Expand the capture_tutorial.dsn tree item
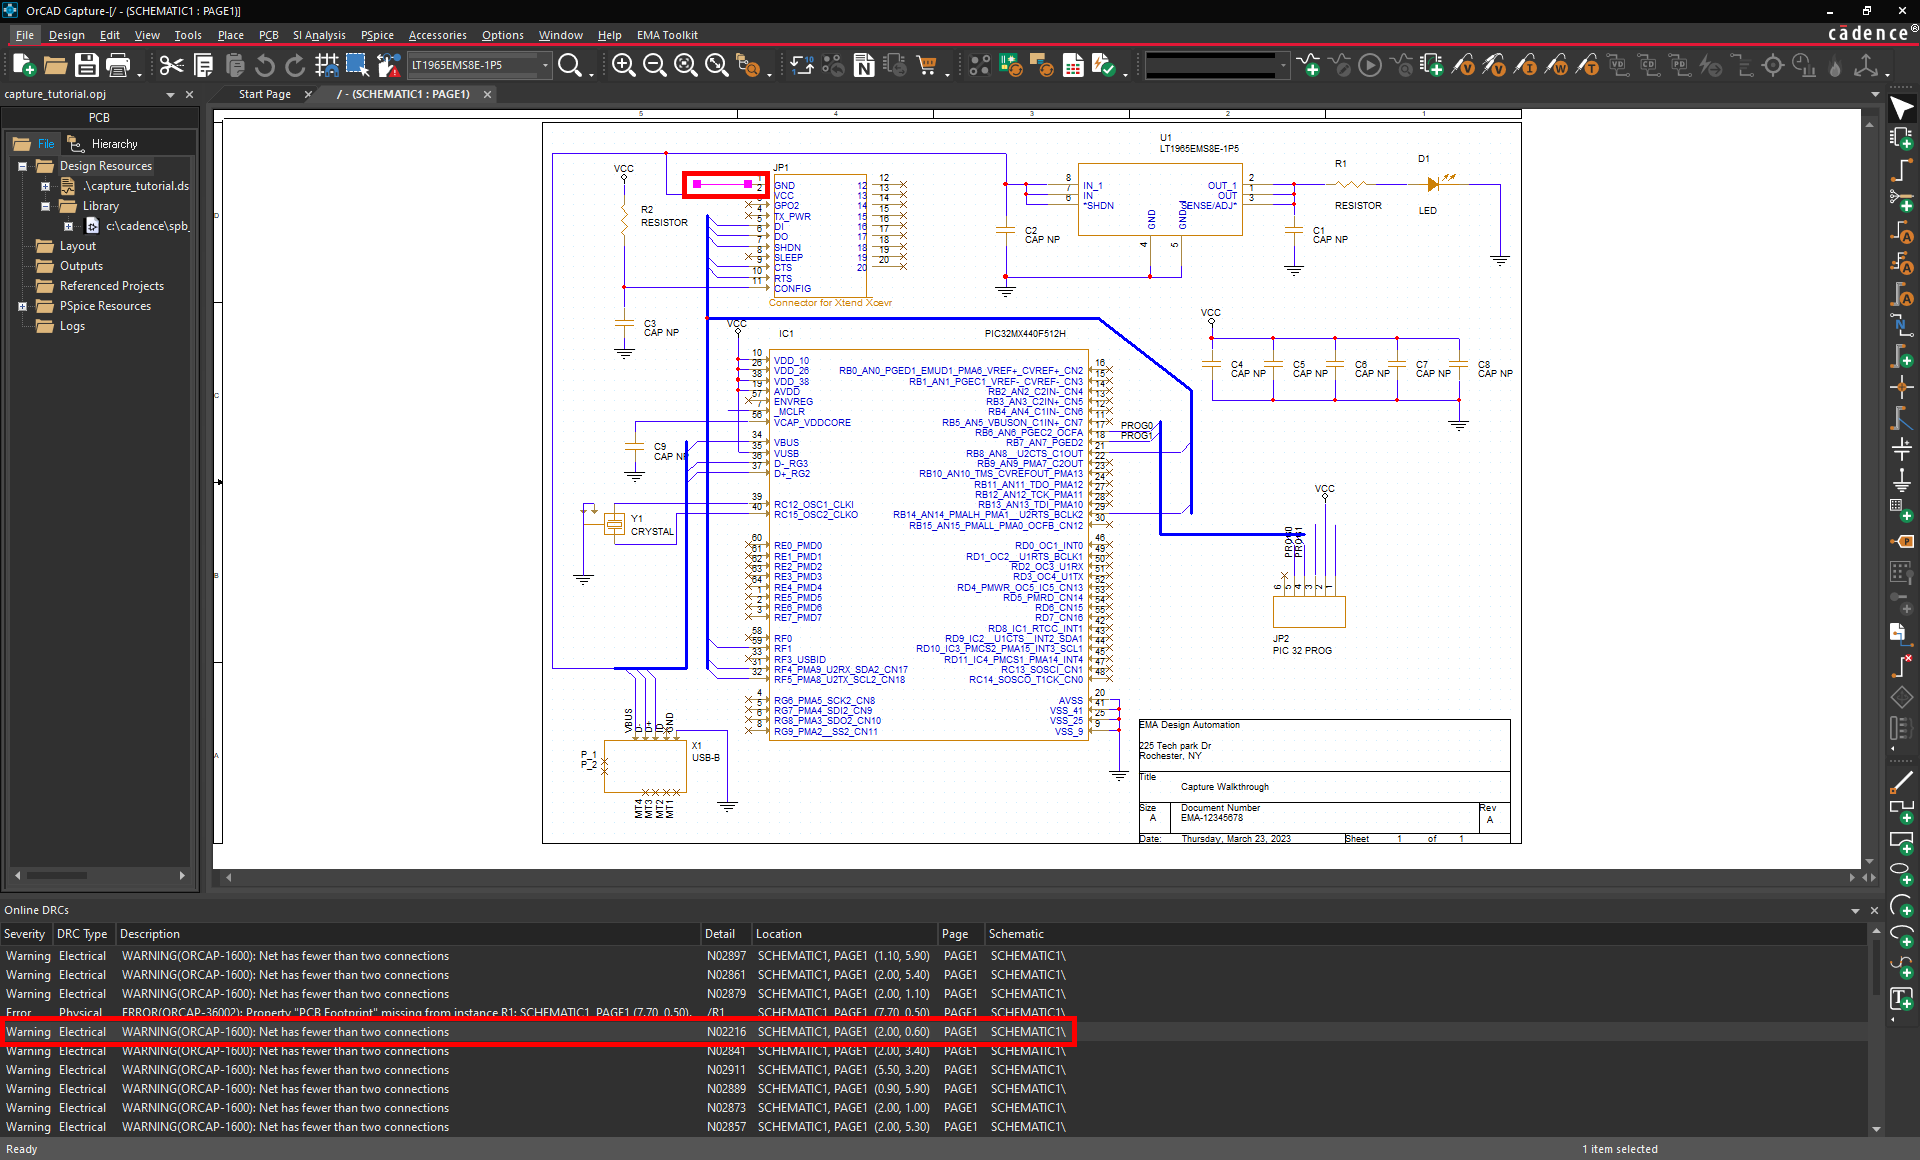Viewport: 1920px width, 1160px height. click(x=45, y=186)
